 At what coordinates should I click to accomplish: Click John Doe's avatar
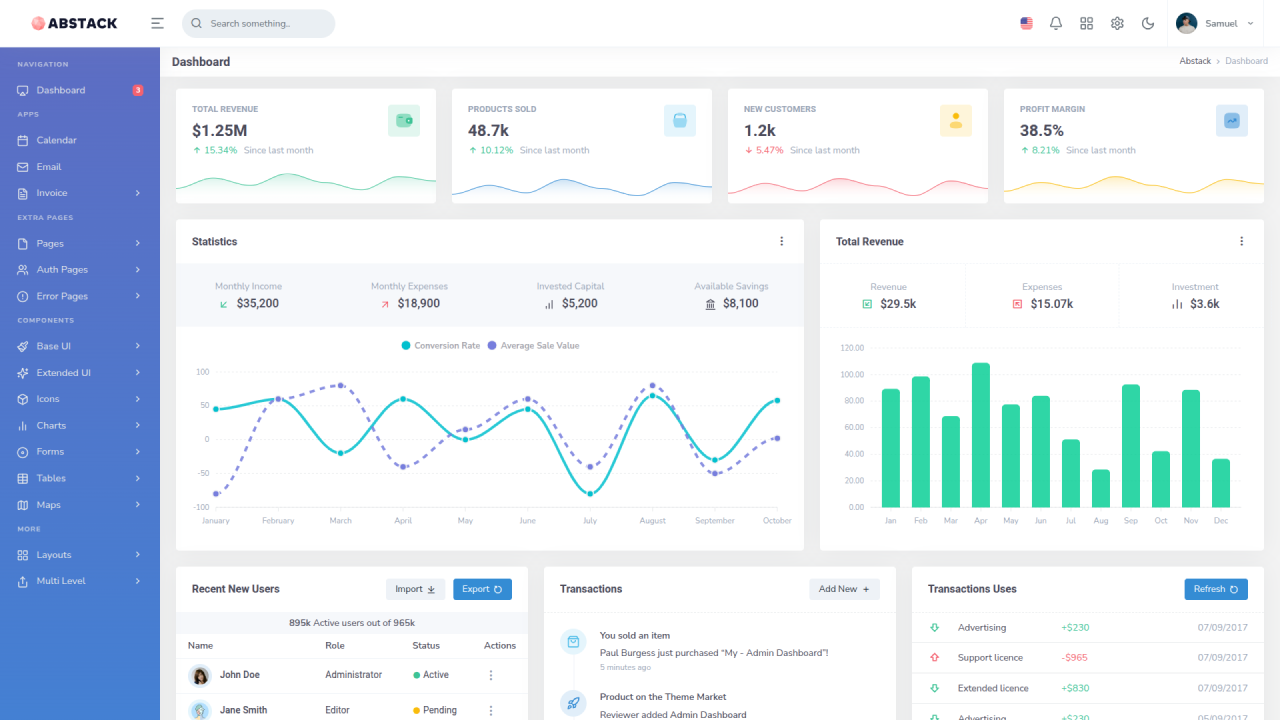pos(200,675)
